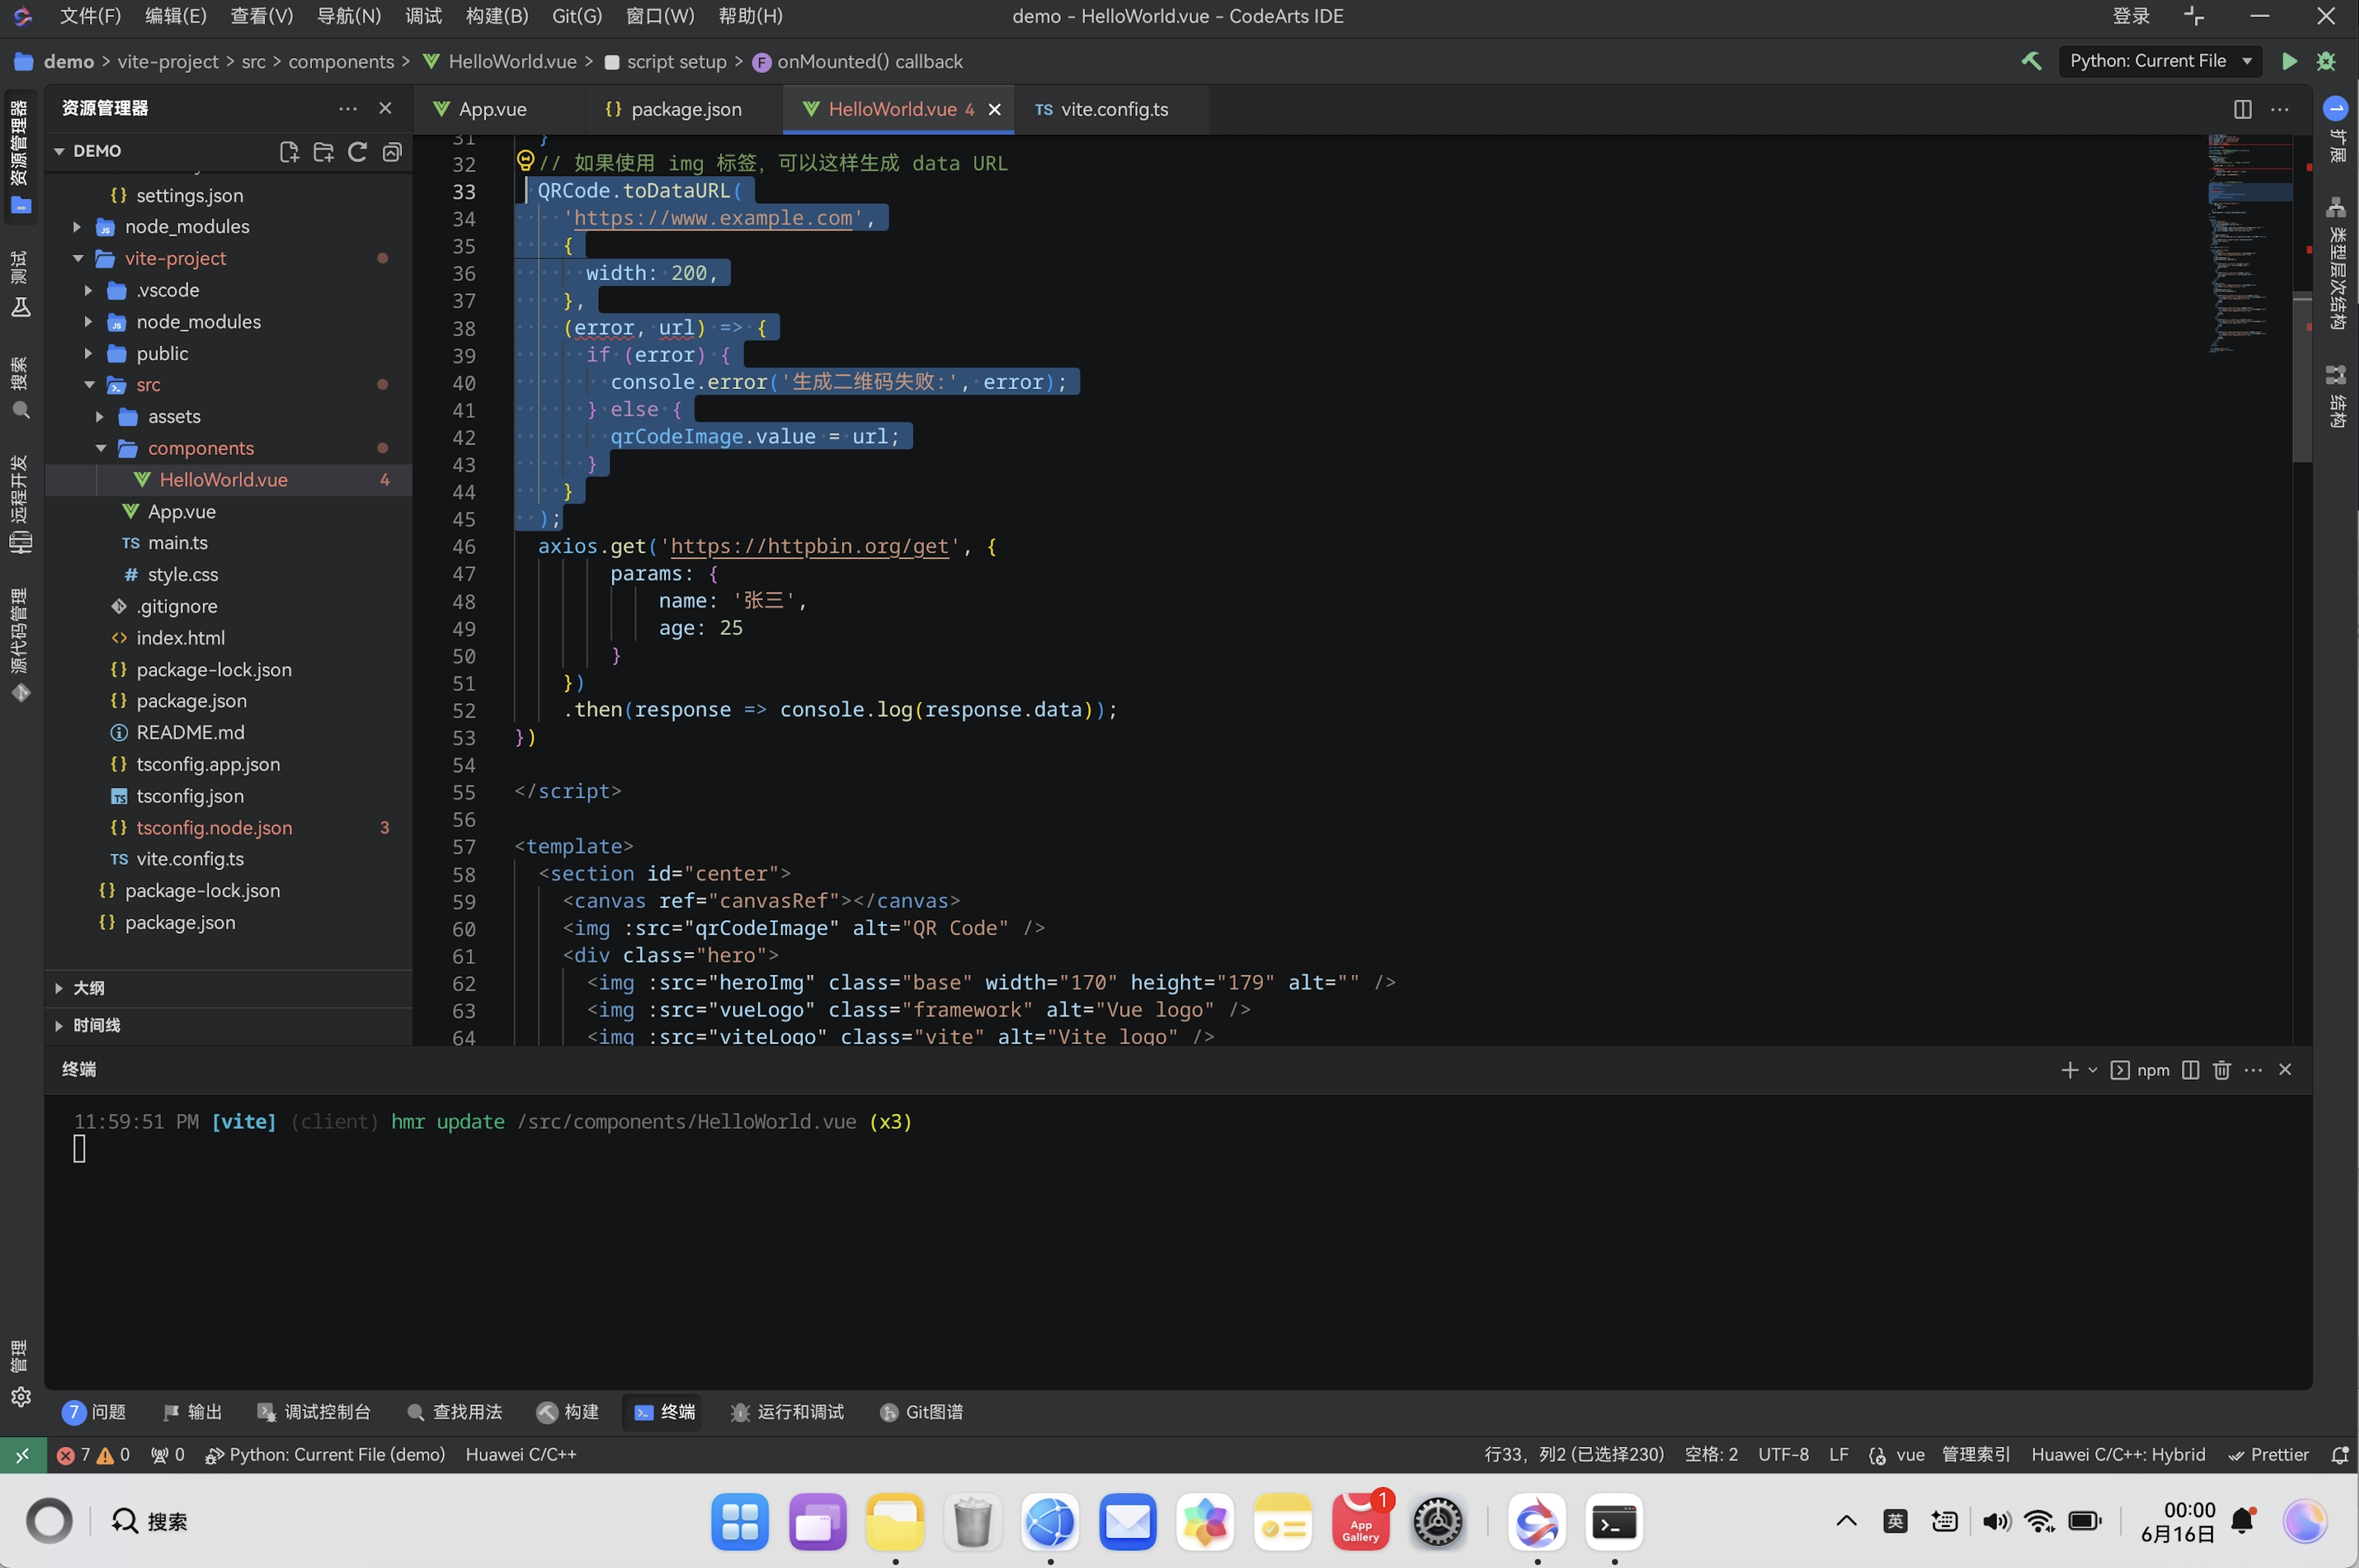The image size is (2359, 1568).
Task: Open notifications bell in status bar
Action: coord(2339,1455)
